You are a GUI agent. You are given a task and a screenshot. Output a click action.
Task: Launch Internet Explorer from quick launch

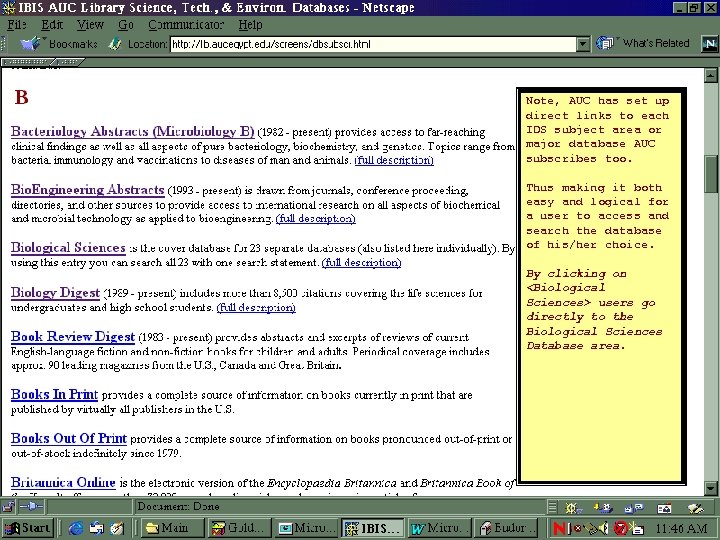[76, 528]
